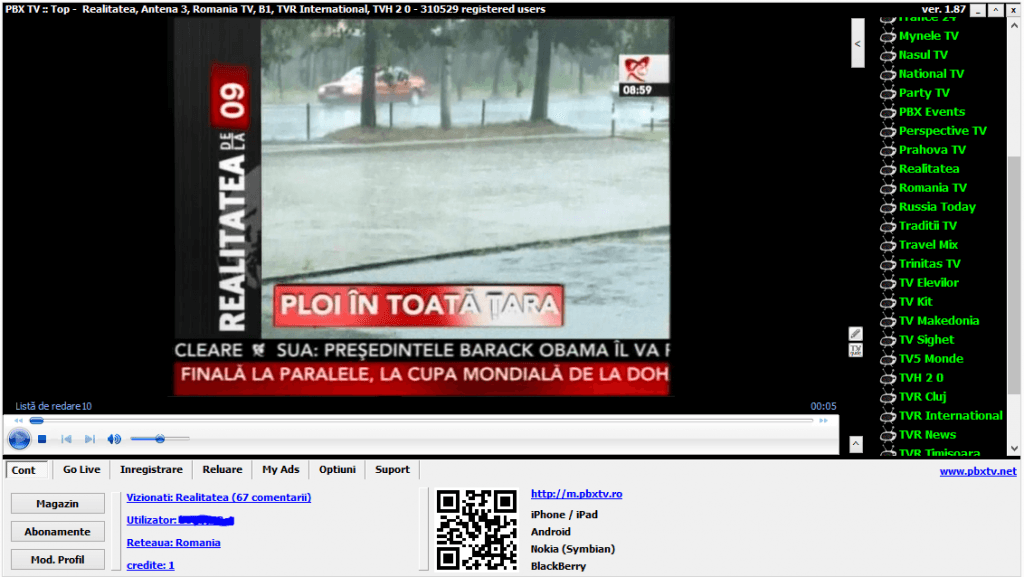Select Trinitas TV channel
The width and height of the screenshot is (1024, 577).
click(x=929, y=264)
